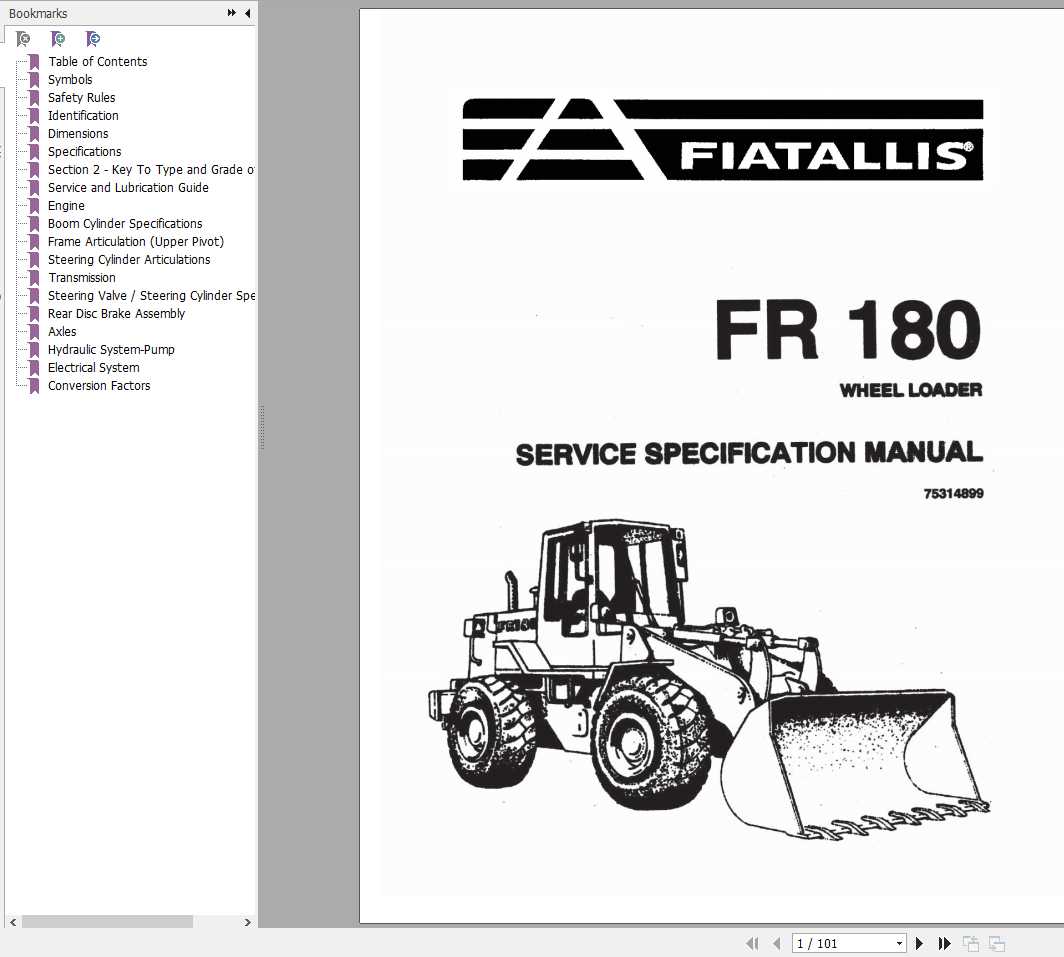This screenshot has width=1064, height=957.
Task: Select the Transmission bookmark
Action: 81,277
